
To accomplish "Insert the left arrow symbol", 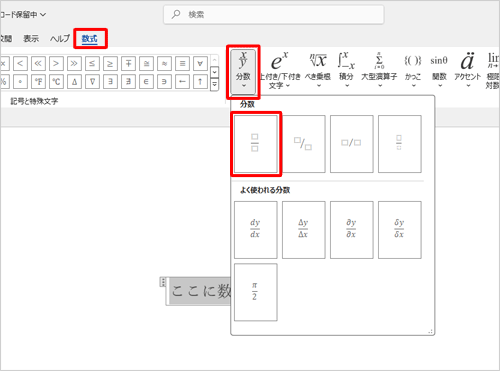I will (x=182, y=82).
